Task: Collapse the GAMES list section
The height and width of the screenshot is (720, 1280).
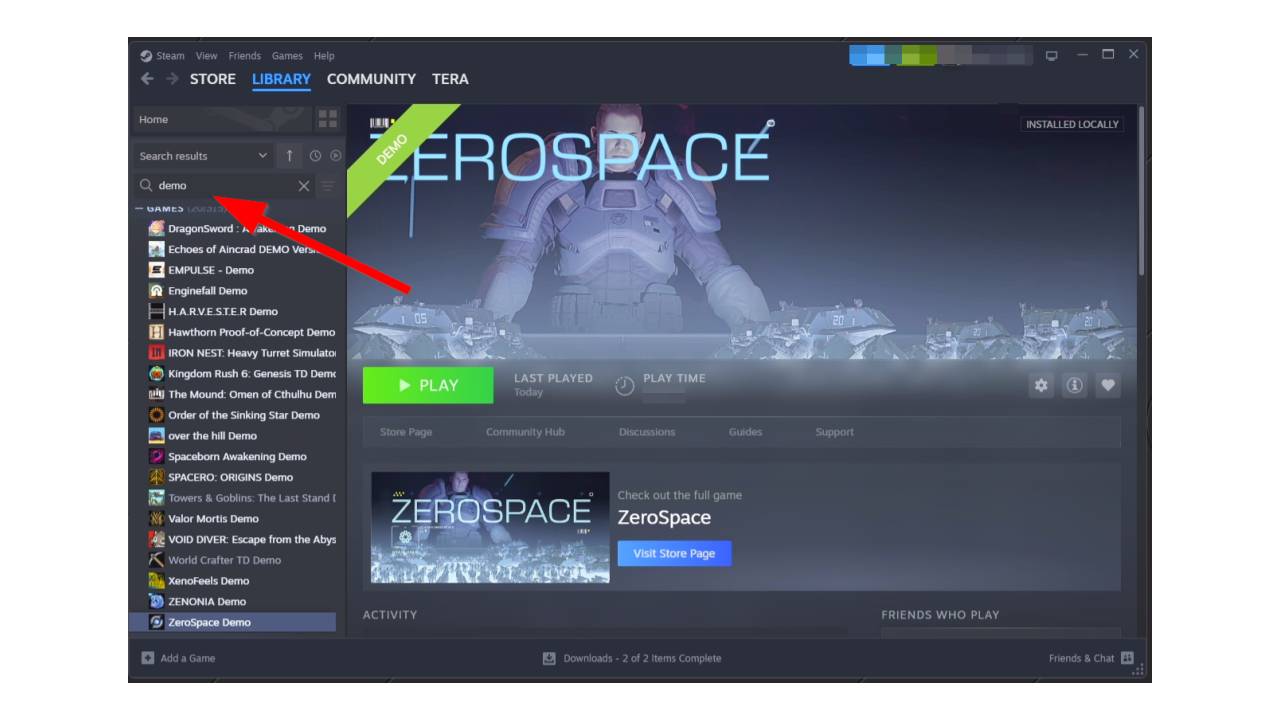Action: (139, 209)
